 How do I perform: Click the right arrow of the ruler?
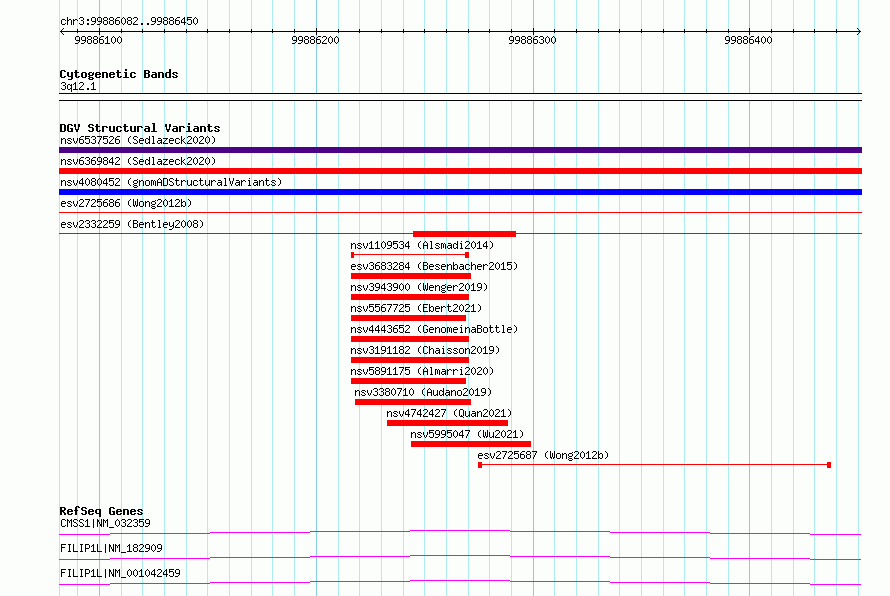pos(859,32)
